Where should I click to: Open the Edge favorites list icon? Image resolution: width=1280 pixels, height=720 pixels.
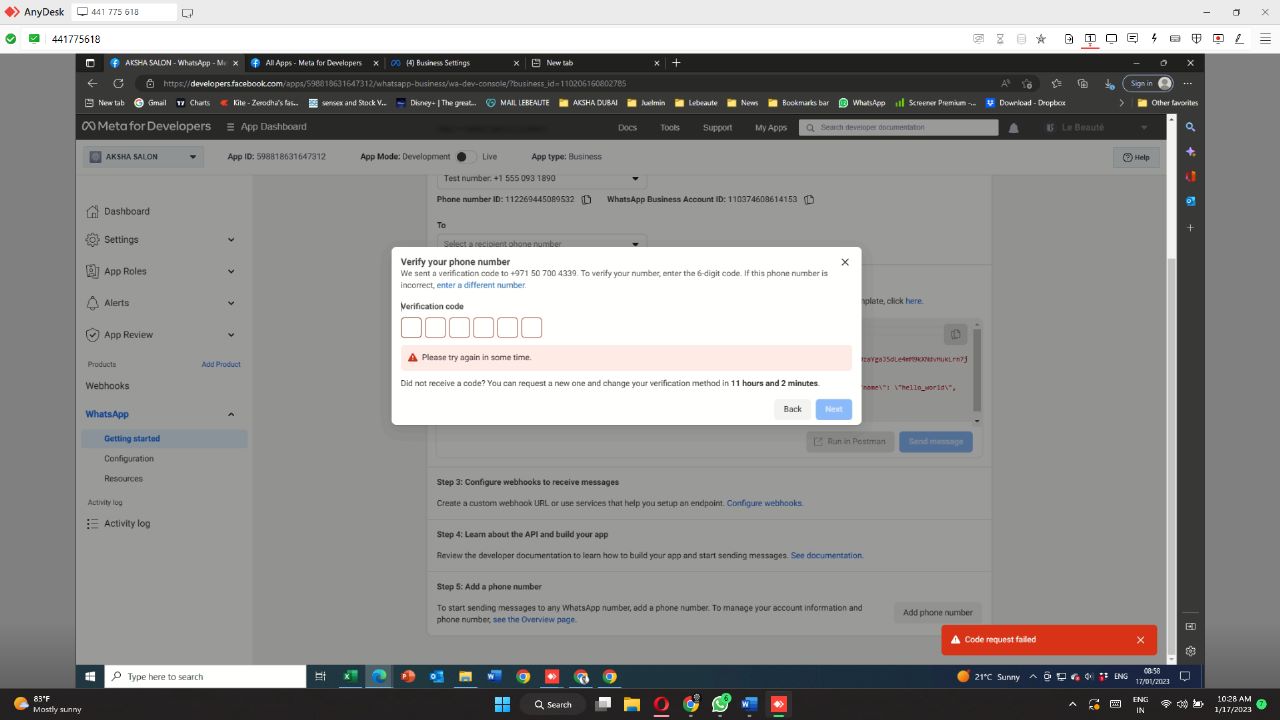coord(1056,83)
